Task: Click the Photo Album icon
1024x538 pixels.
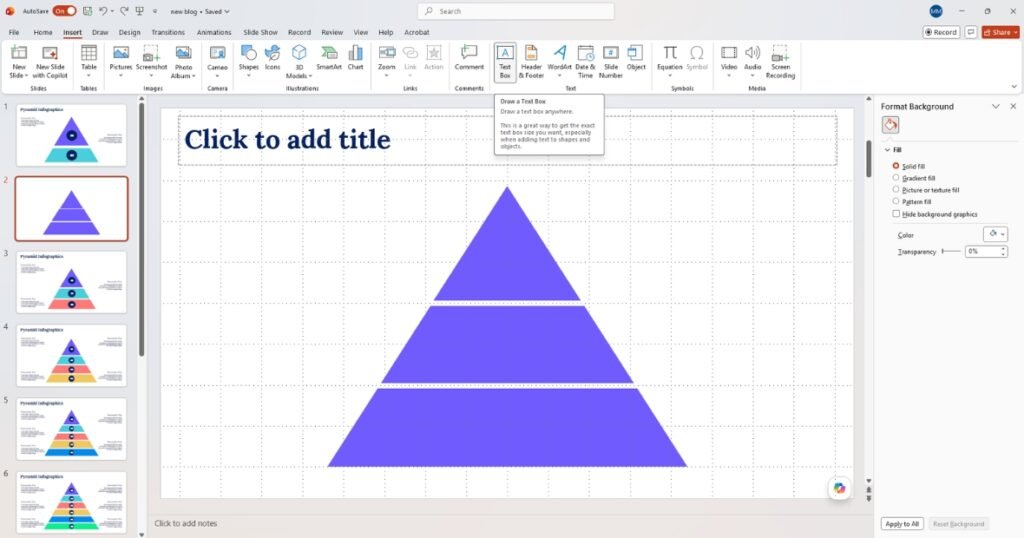Action: 184,53
